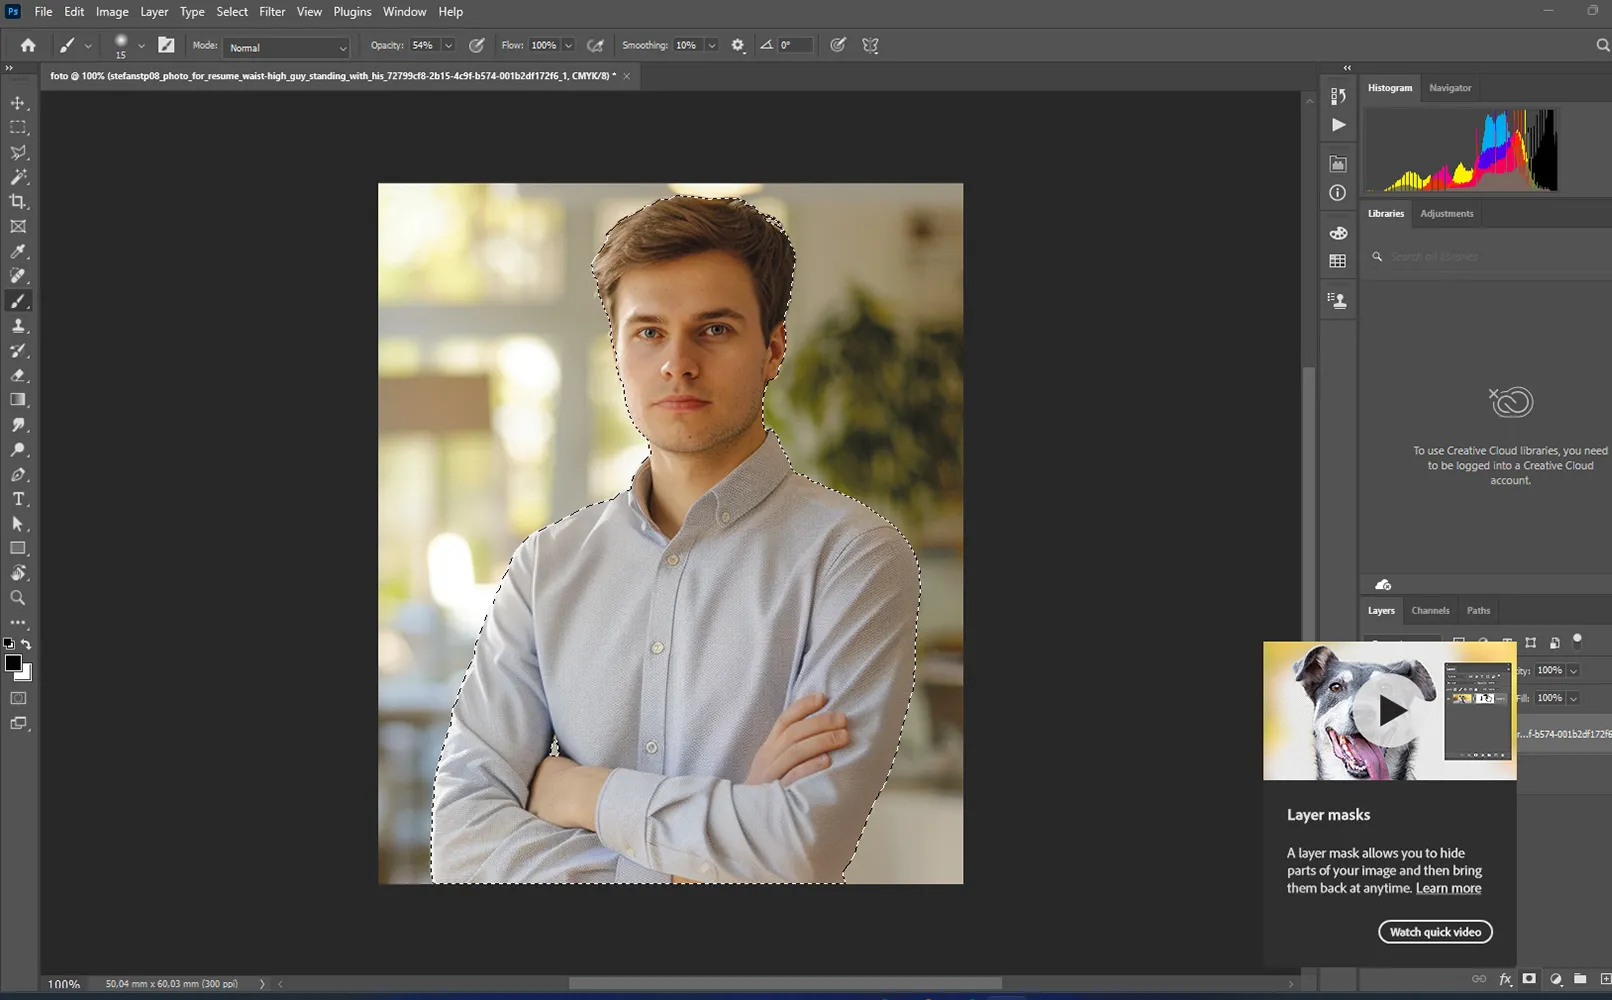Open symmetry paint butterfly options
The image size is (1612, 1000).
(x=870, y=45)
